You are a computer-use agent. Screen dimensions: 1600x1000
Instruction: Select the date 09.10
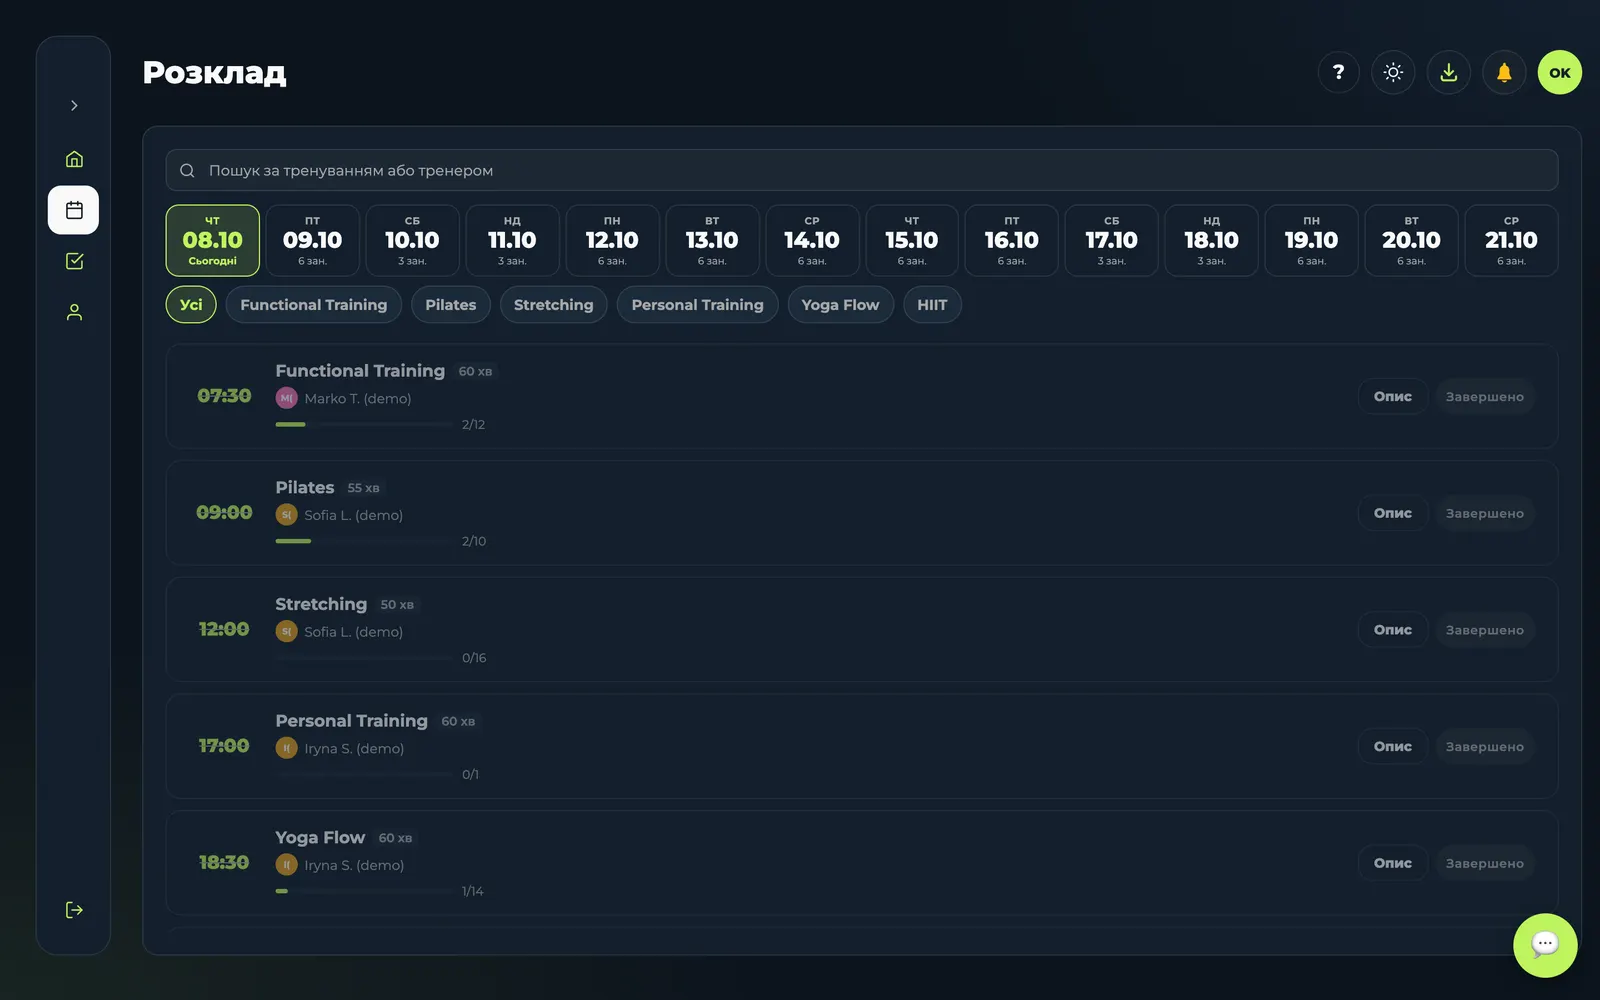[x=313, y=240]
